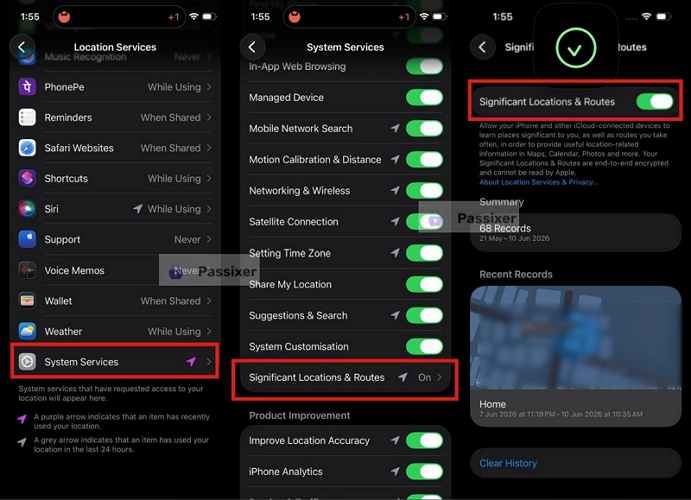The image size is (691, 500).
Task: Open the Voice Memos row
Action: tap(115, 270)
